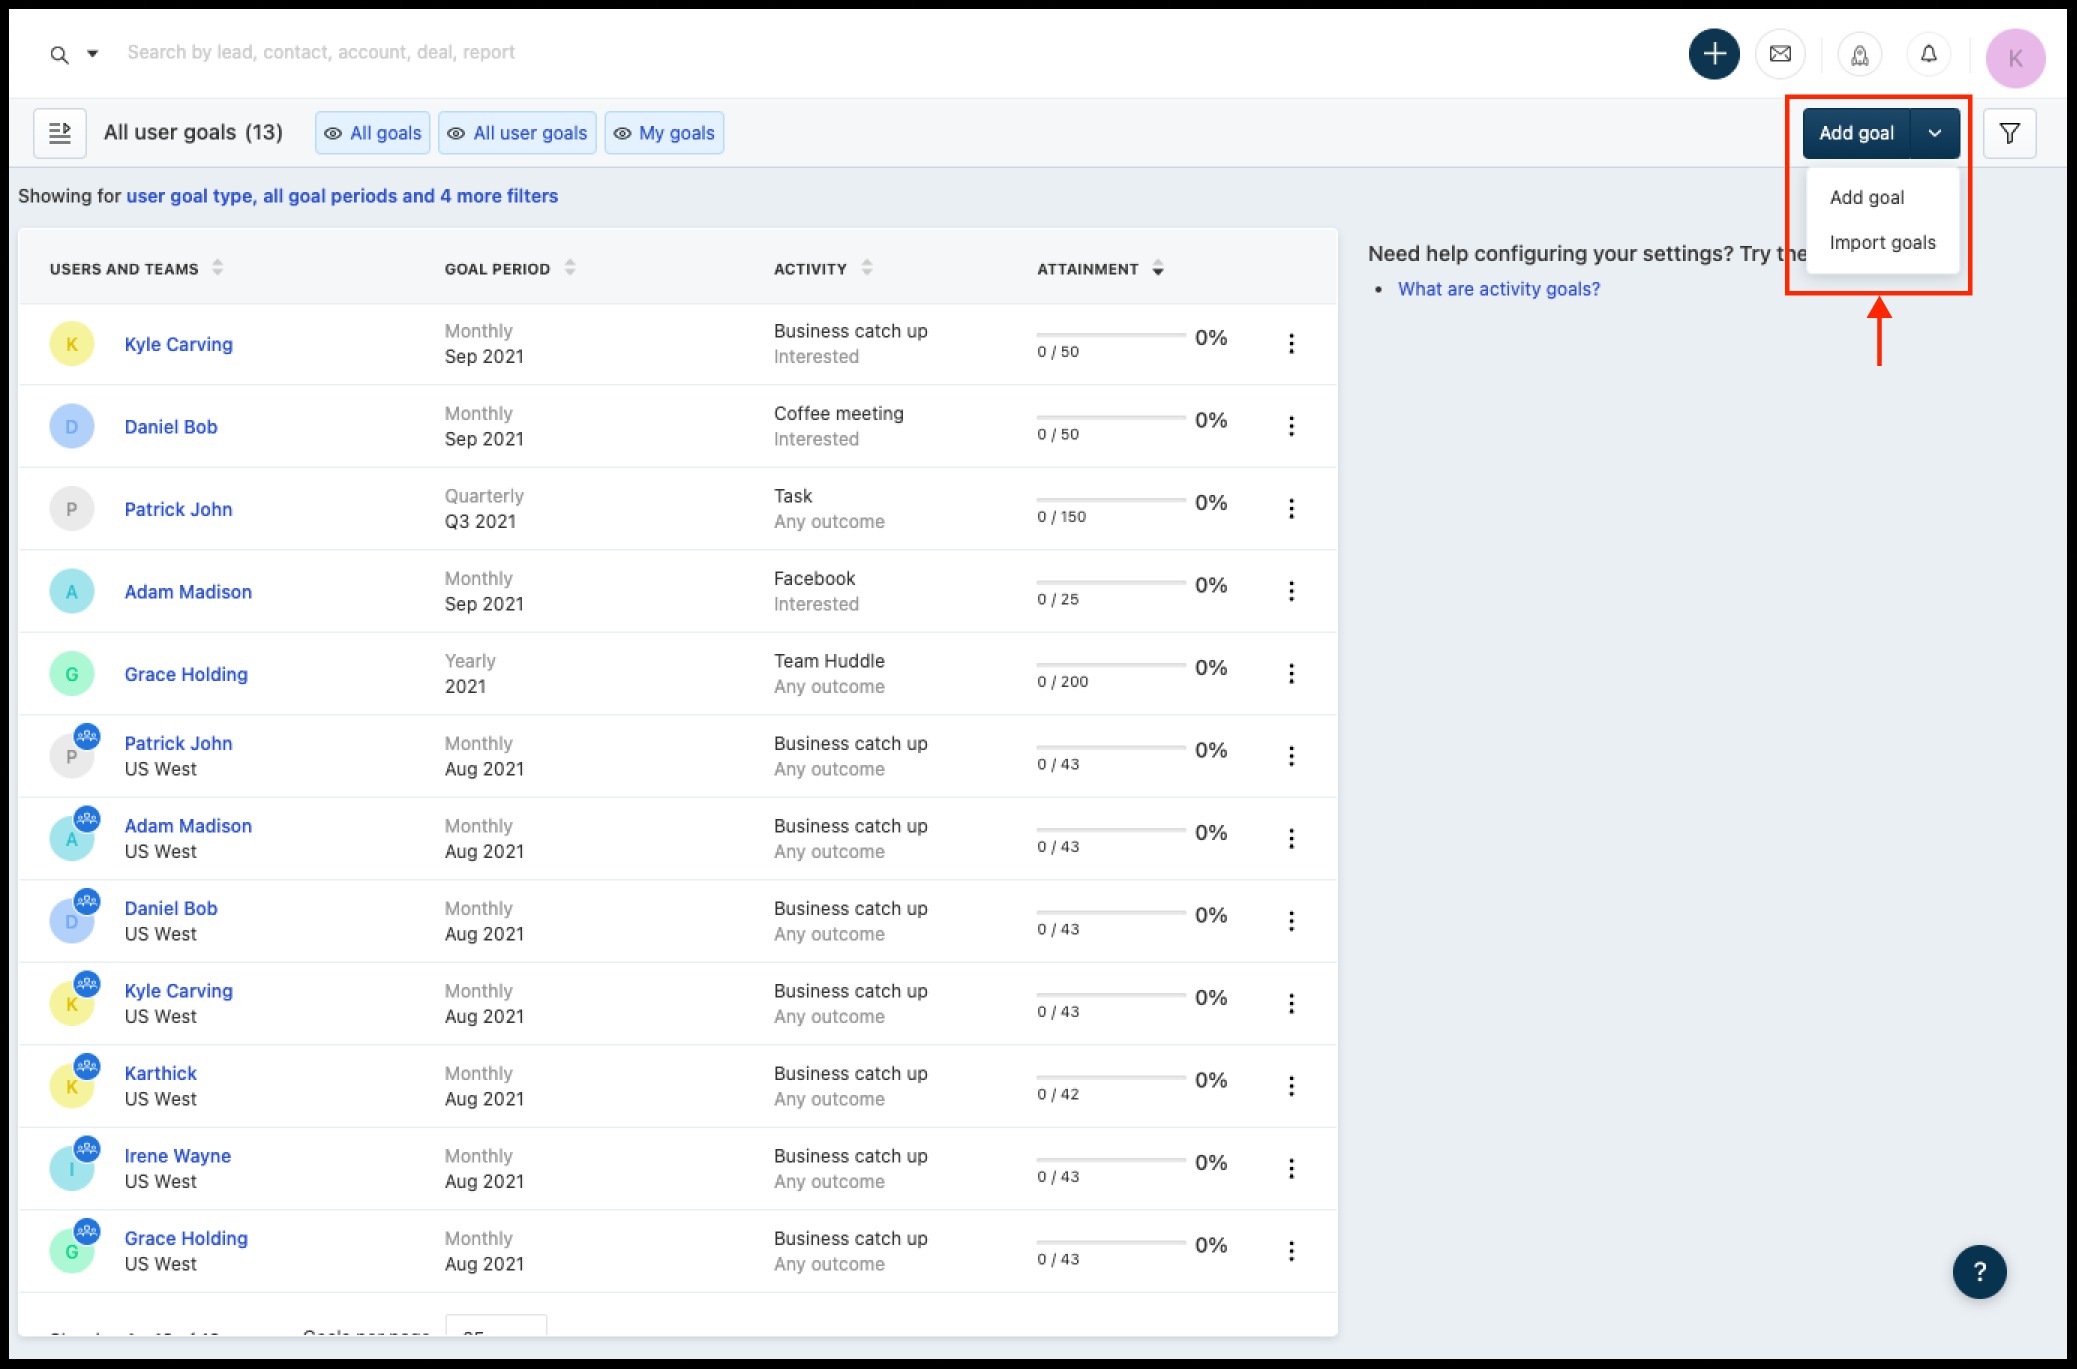
Task: Expand the Add goal dropdown chevron
Action: point(1935,133)
